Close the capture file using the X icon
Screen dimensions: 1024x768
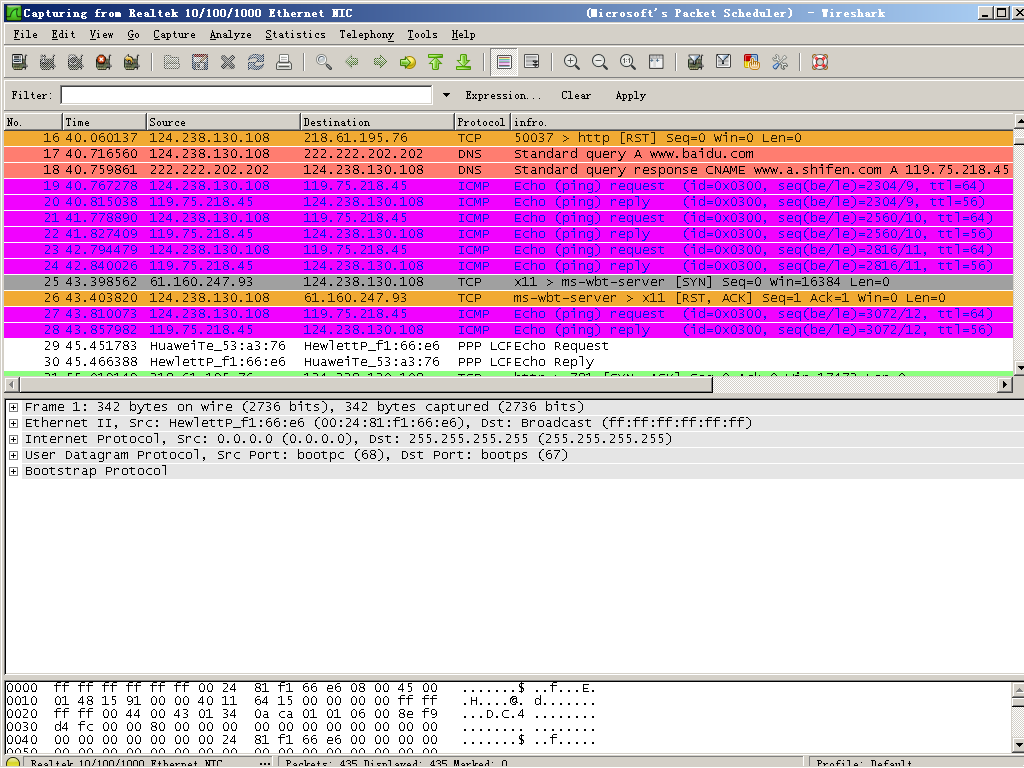[x=228, y=62]
